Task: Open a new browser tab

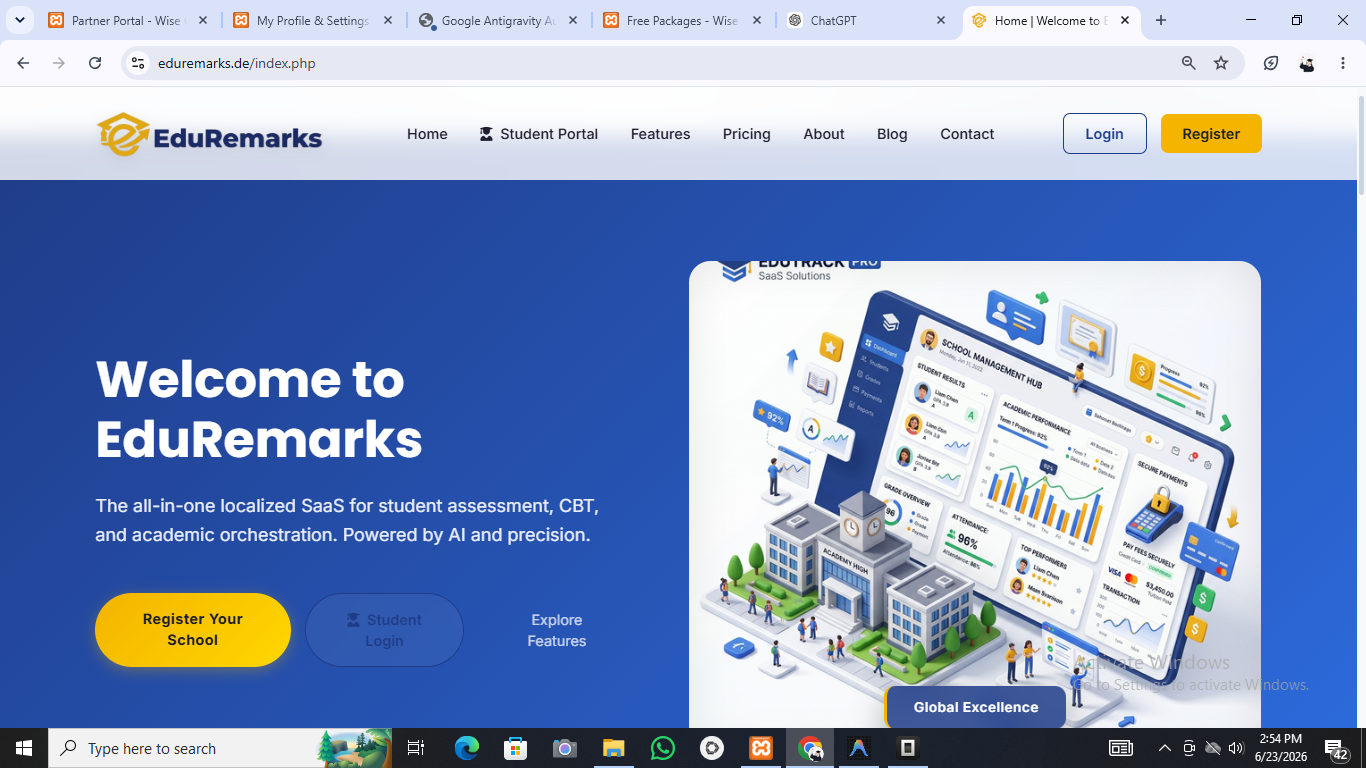Action: [x=1161, y=20]
